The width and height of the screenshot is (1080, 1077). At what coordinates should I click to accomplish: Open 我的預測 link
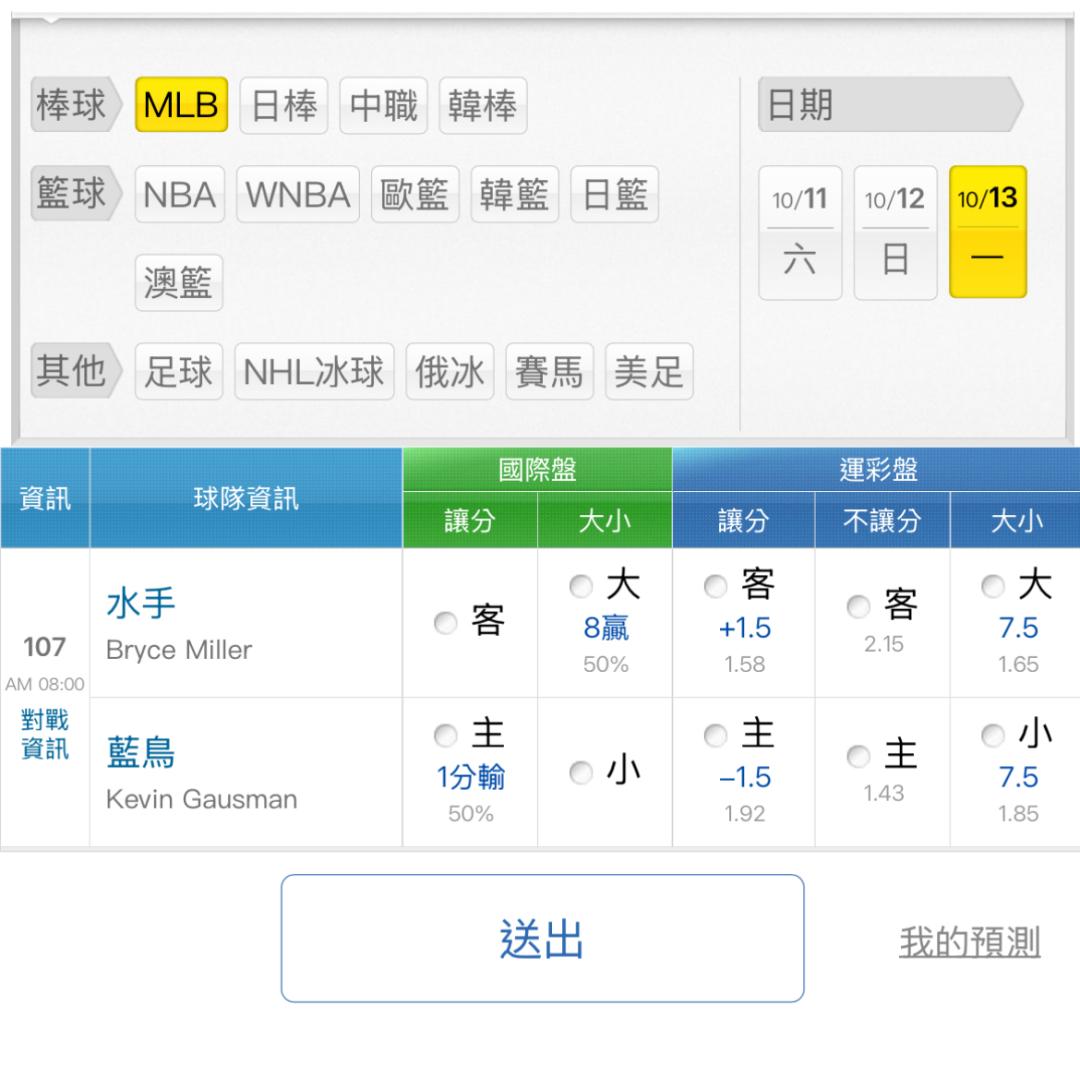click(x=969, y=942)
